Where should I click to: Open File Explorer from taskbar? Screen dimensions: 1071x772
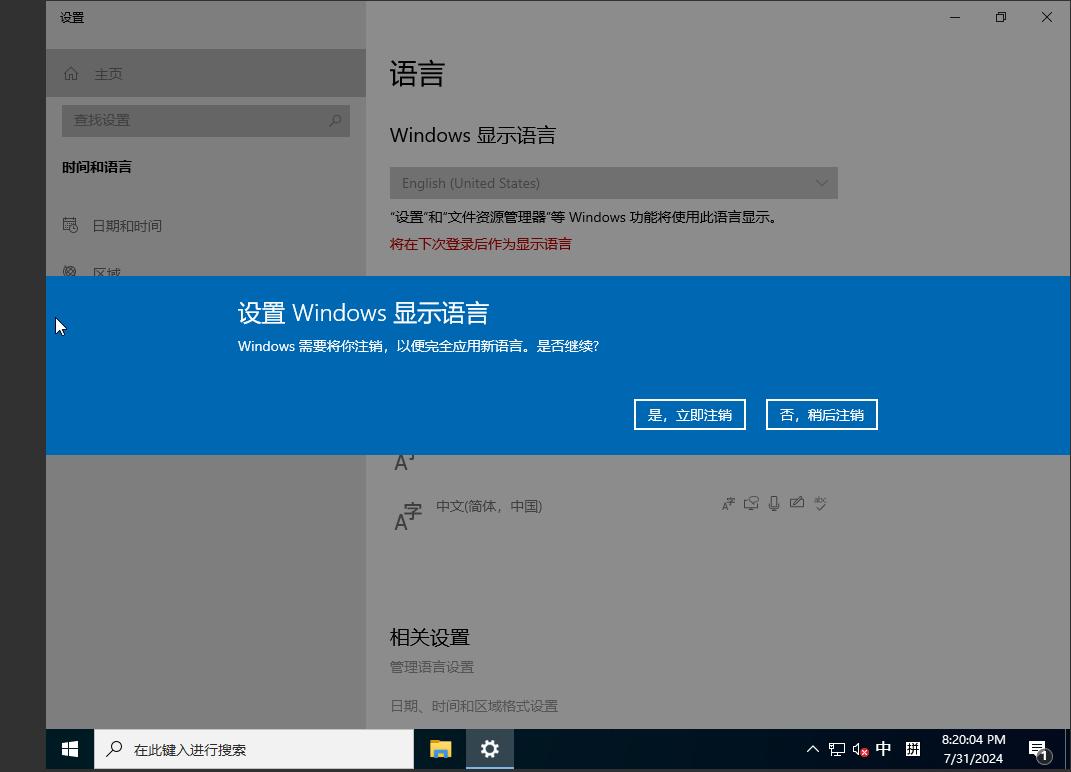coord(441,749)
